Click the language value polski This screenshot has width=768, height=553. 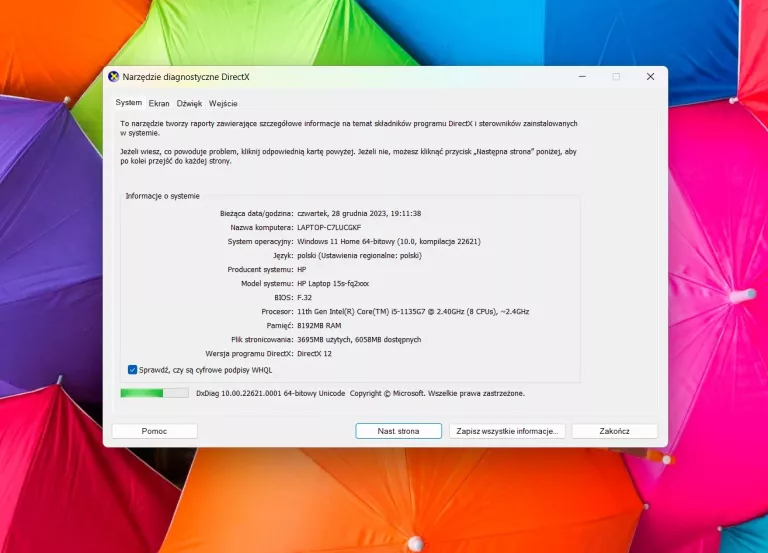pos(359,256)
